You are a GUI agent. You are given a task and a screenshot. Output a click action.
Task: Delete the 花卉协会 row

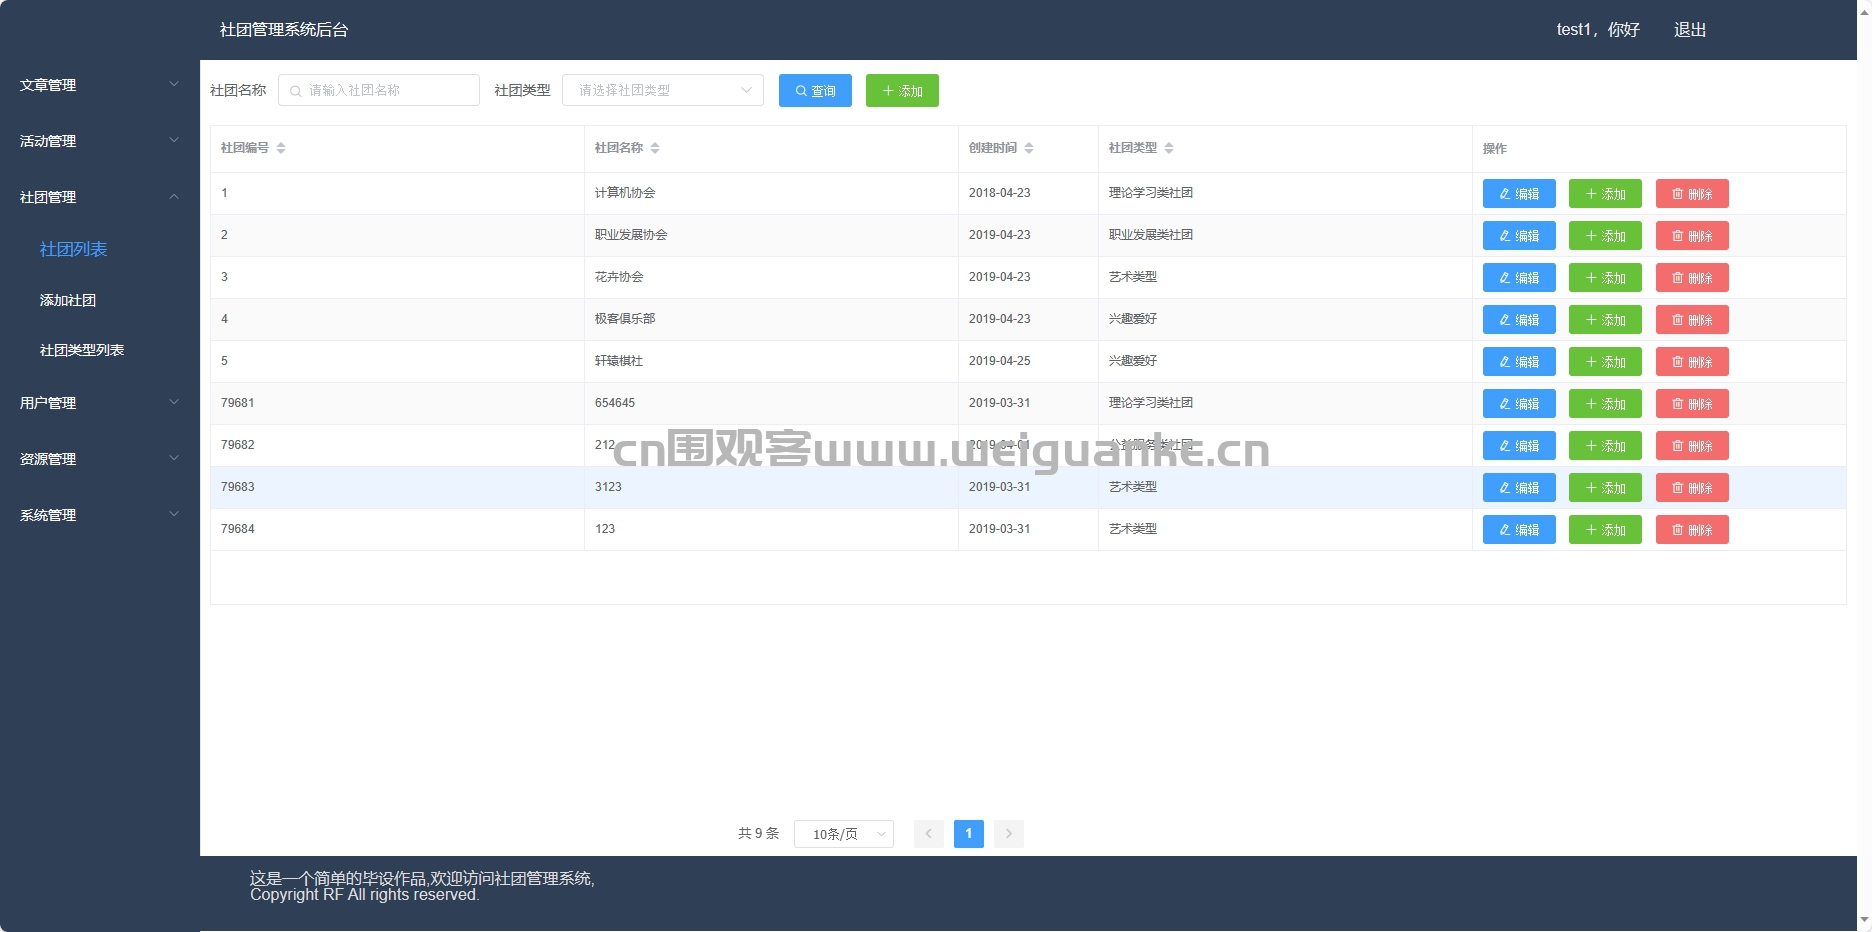pyautogui.click(x=1692, y=278)
